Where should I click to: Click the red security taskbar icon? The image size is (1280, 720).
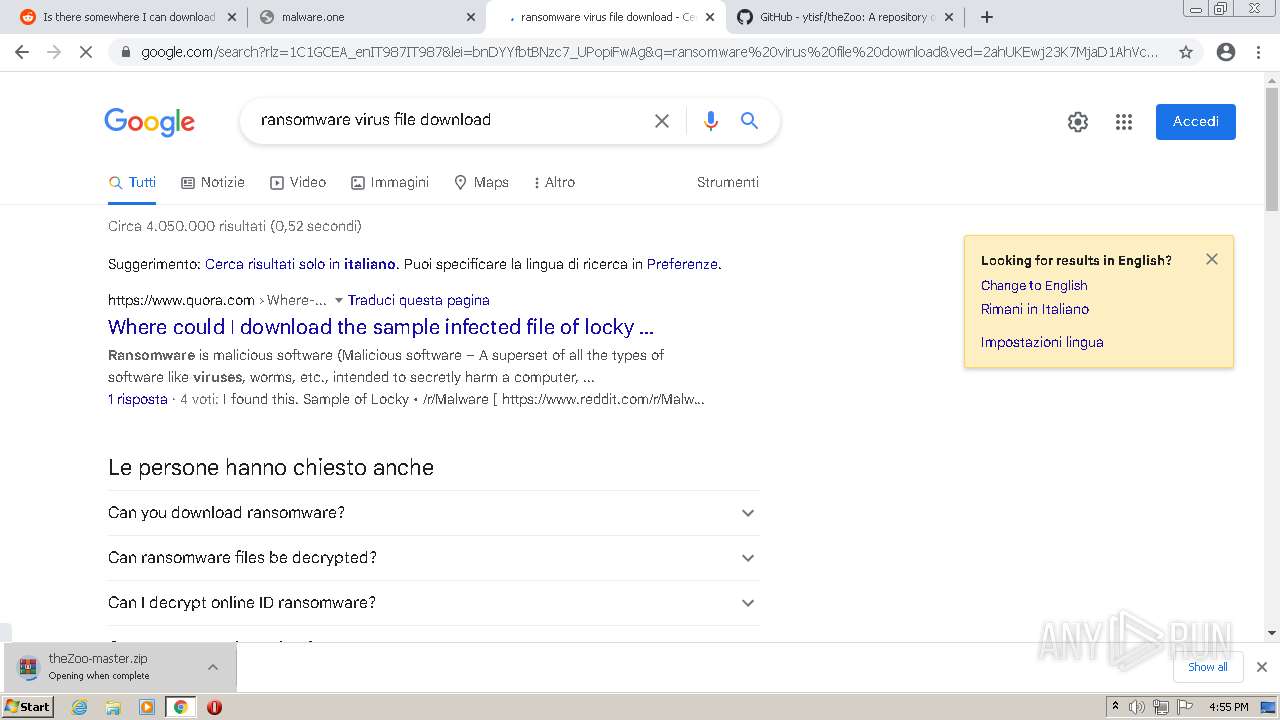pos(214,707)
